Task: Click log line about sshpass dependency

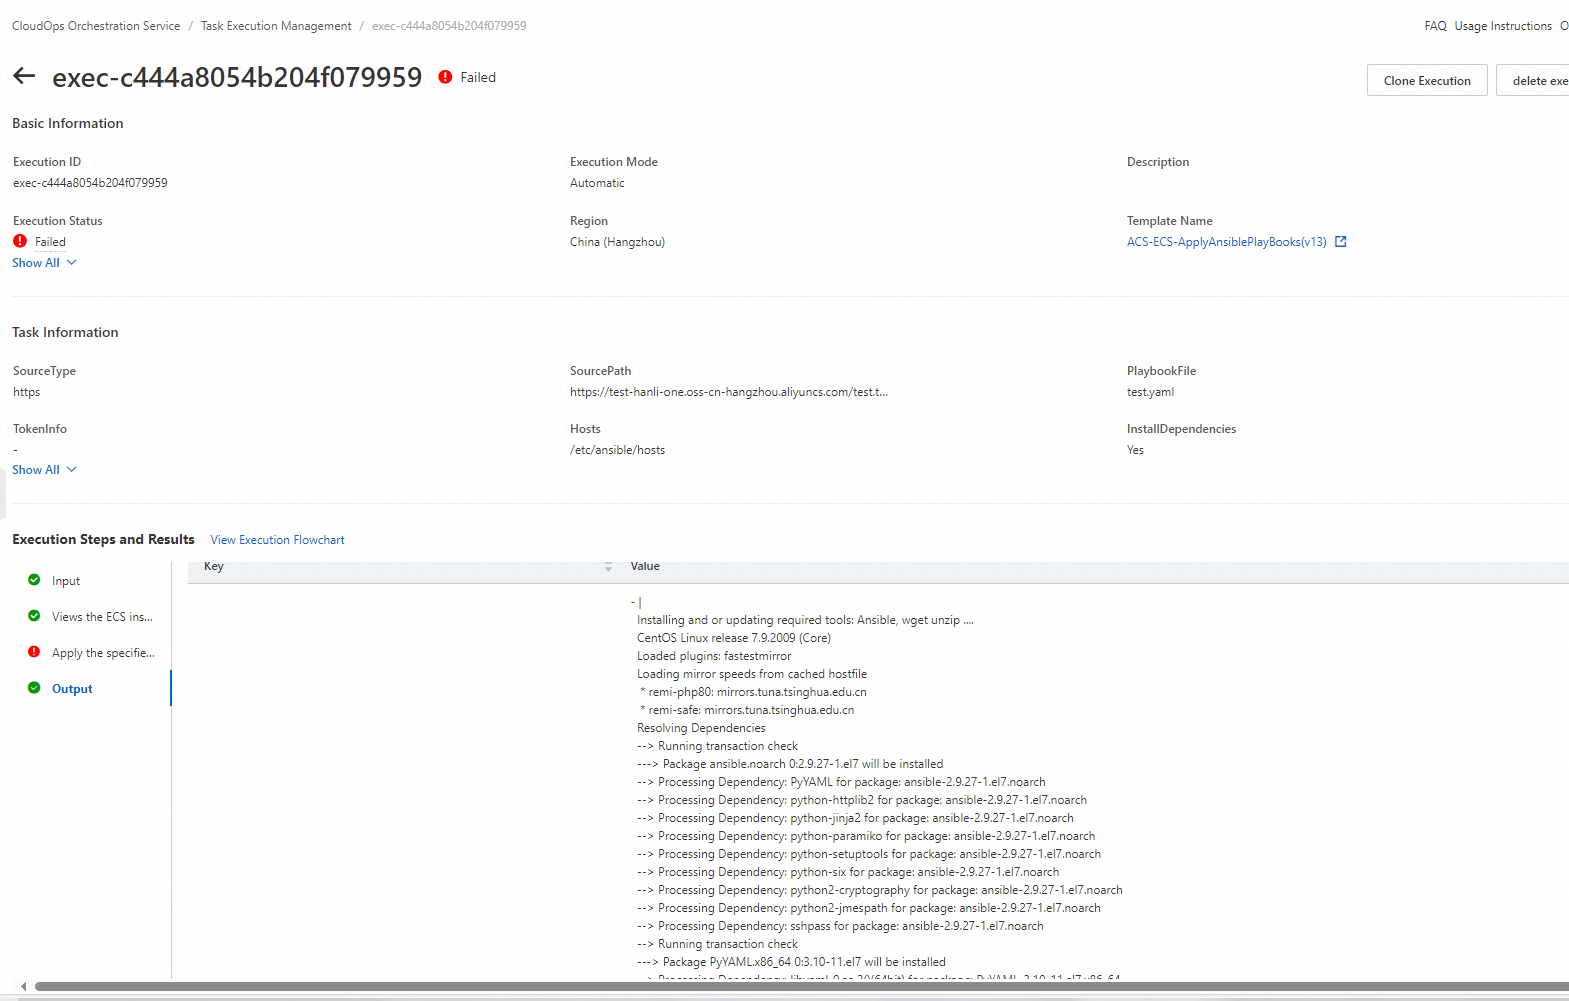Action: pyautogui.click(x=840, y=926)
